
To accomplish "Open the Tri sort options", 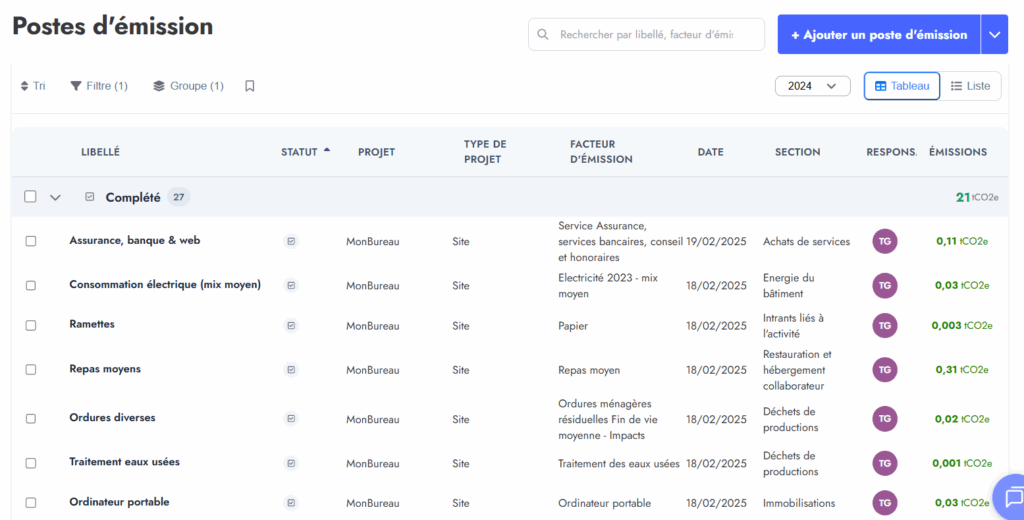I will coord(33,86).
